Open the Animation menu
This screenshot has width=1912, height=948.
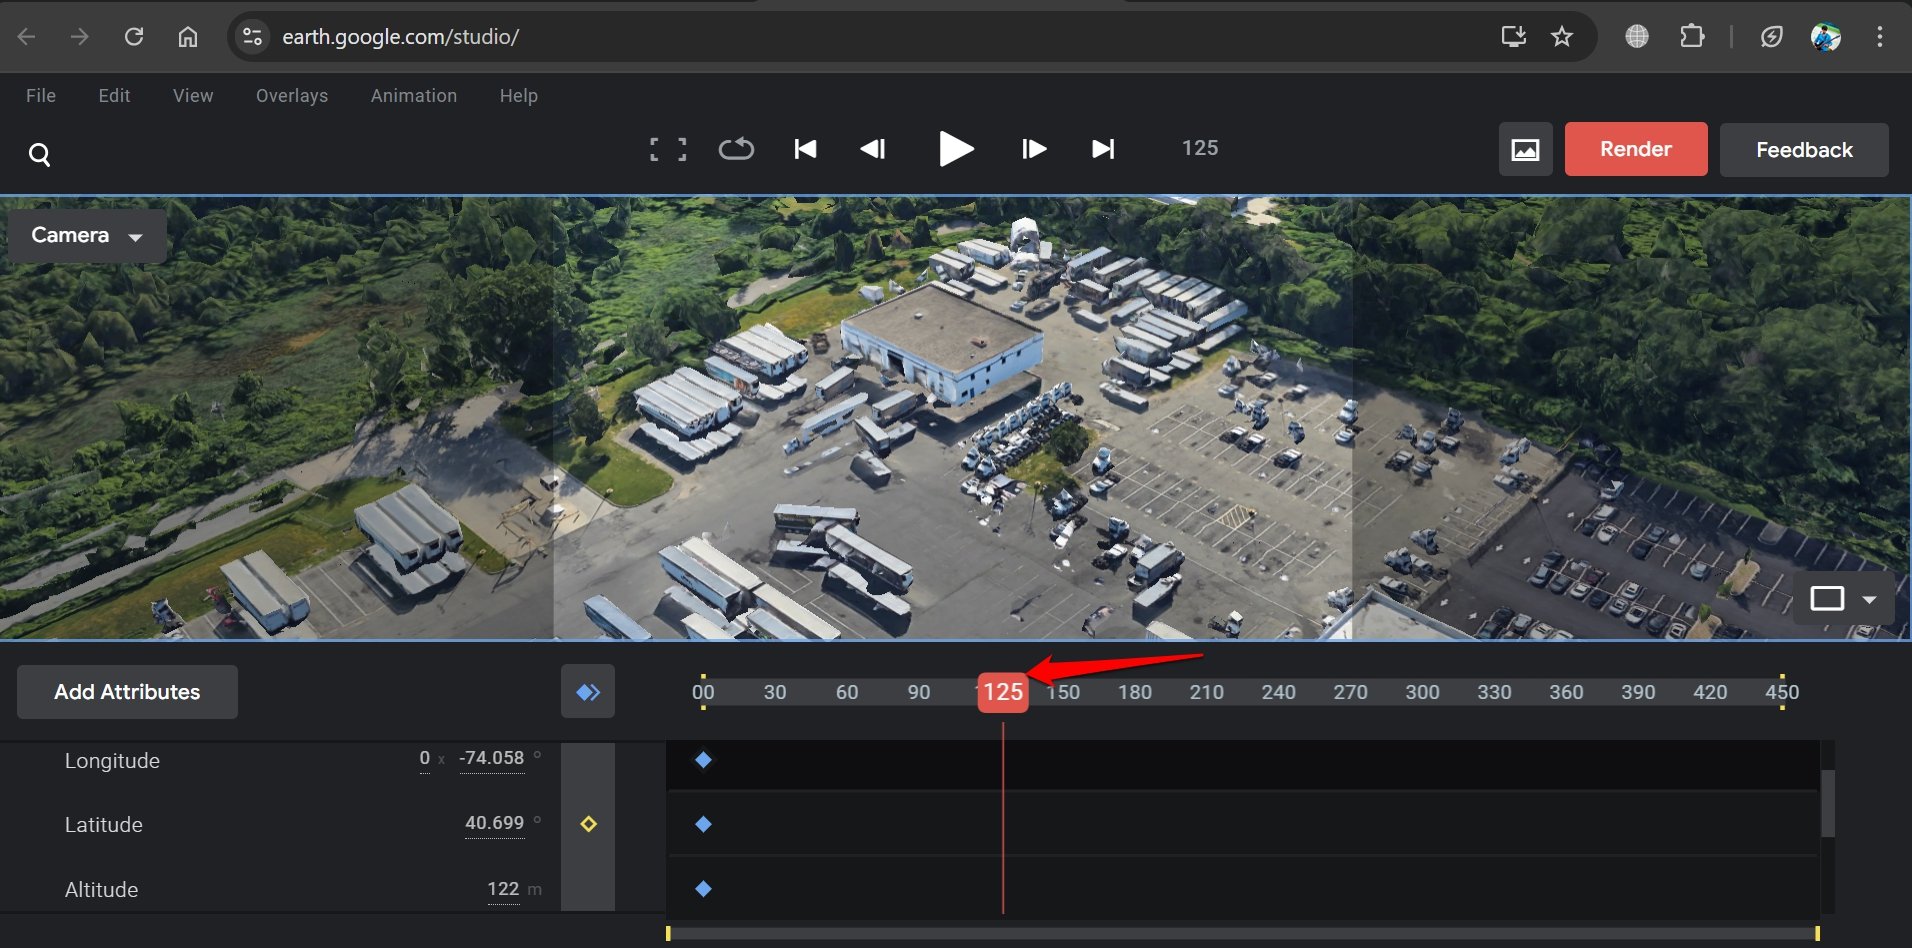click(x=414, y=96)
